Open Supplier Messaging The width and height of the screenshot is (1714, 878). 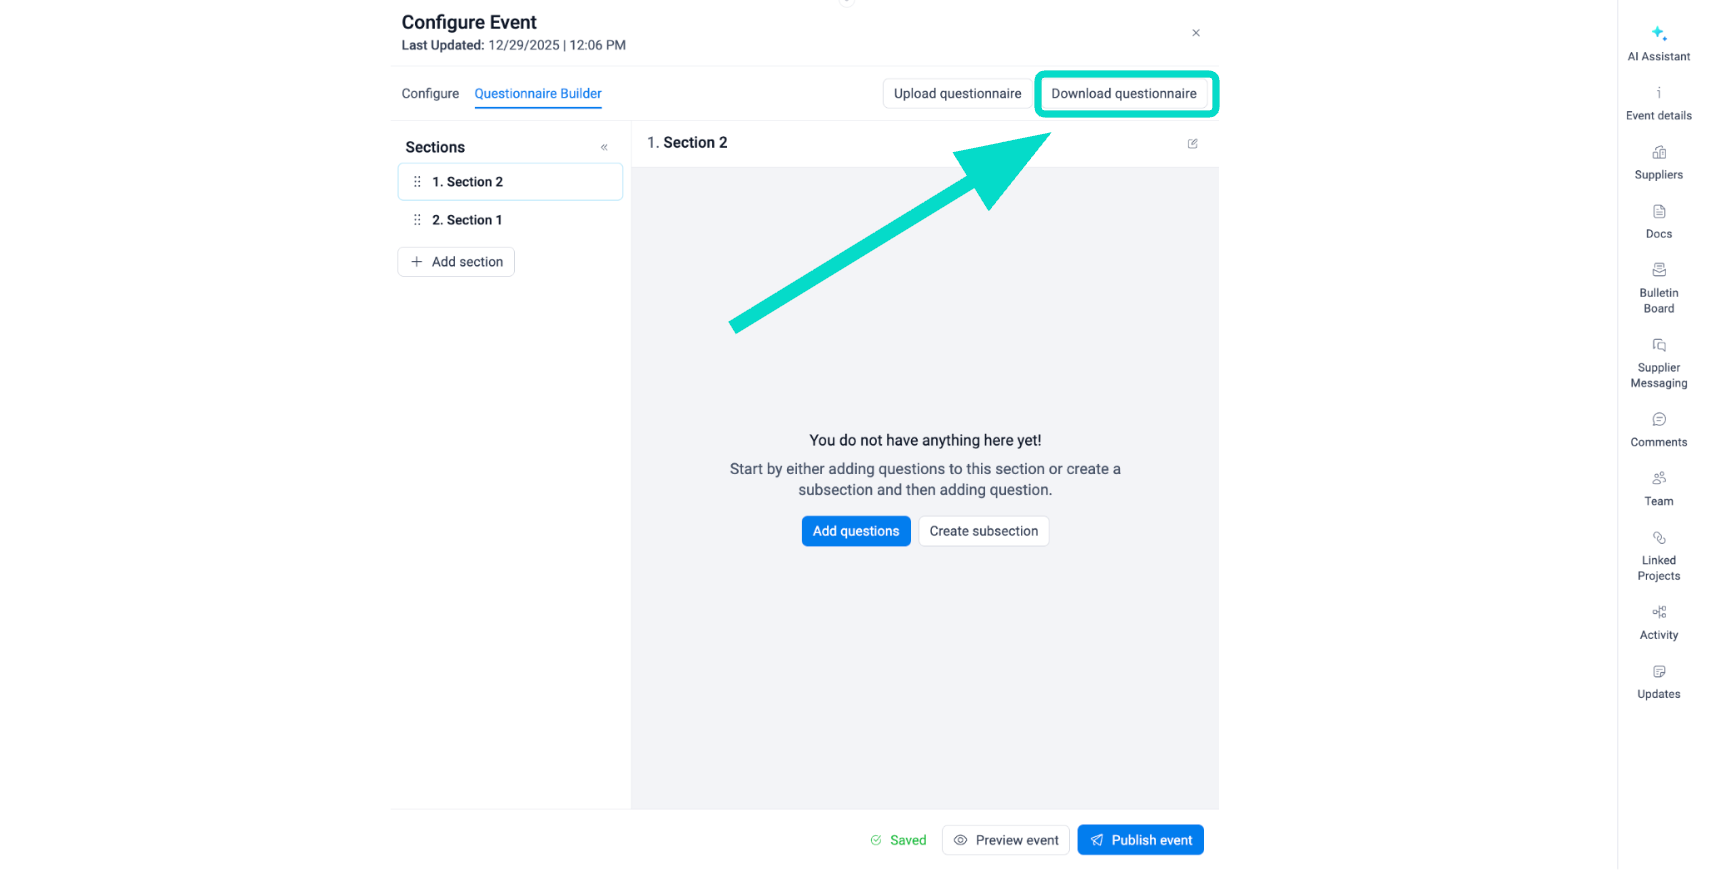tap(1658, 363)
